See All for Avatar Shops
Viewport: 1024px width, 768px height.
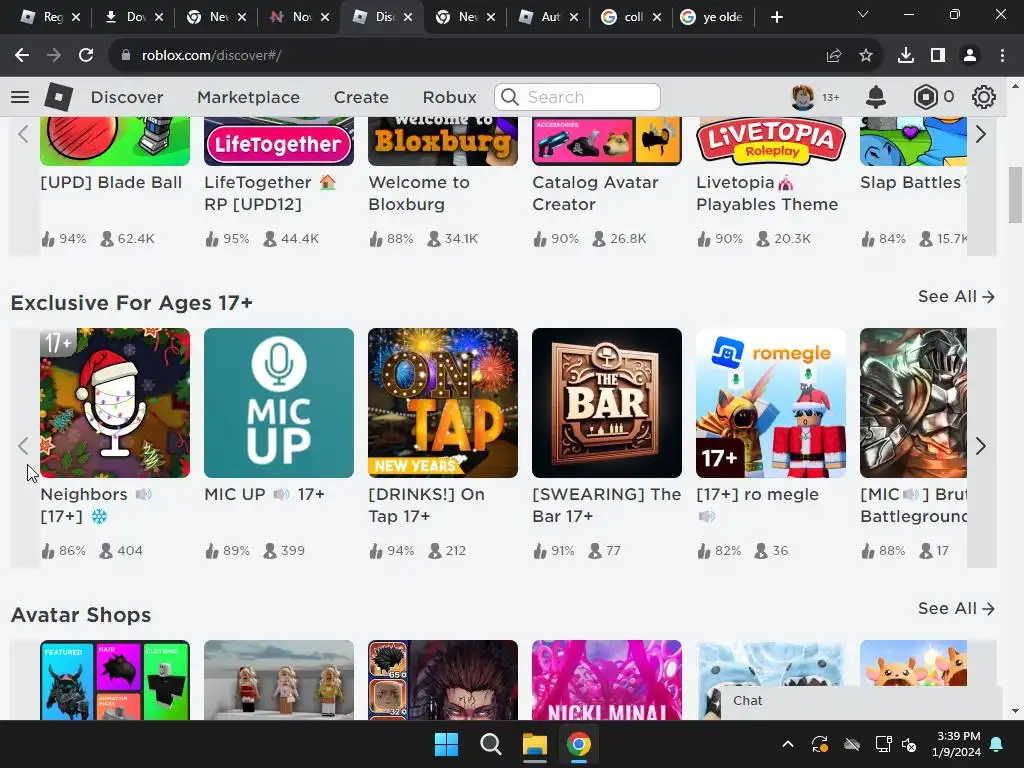point(956,609)
